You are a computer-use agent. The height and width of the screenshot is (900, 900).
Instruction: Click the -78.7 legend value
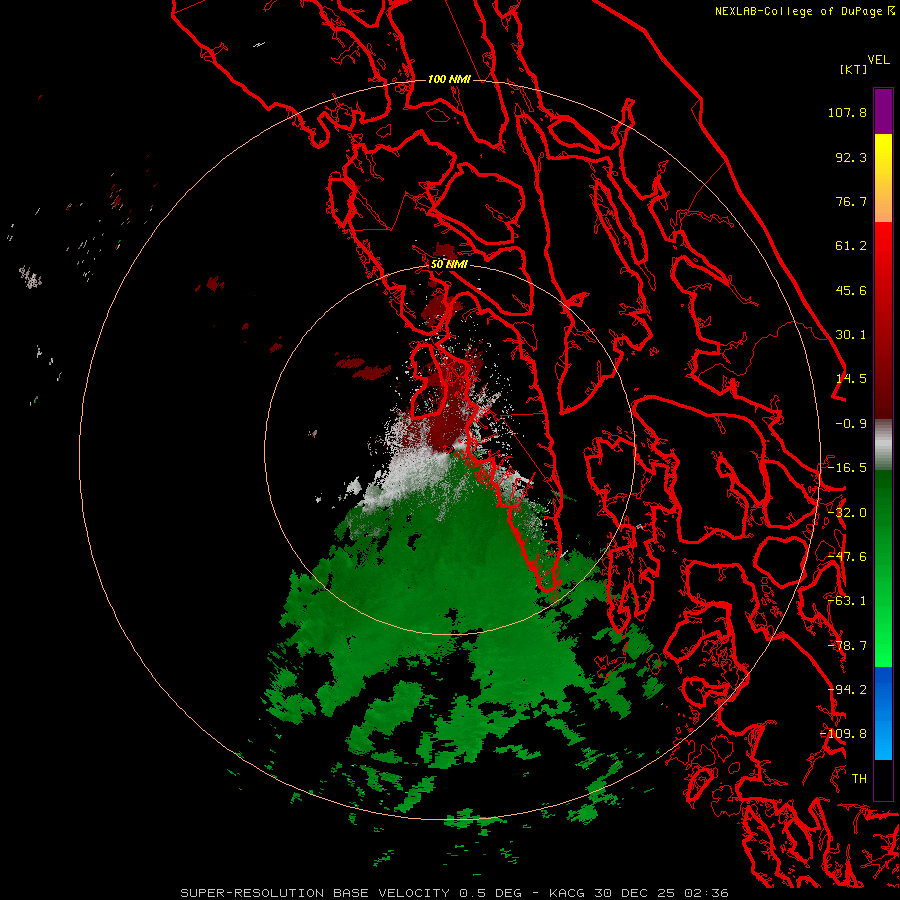pos(847,646)
